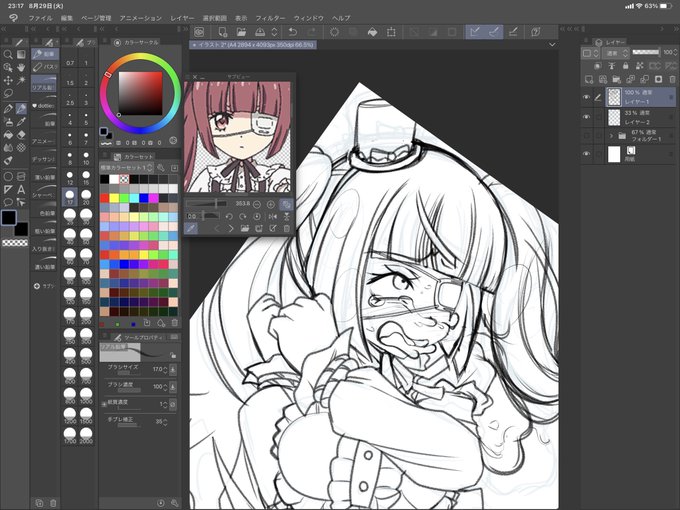Create a new layer folder
Image resolution: width=680 pixels, height=510 pixels.
coord(617,79)
